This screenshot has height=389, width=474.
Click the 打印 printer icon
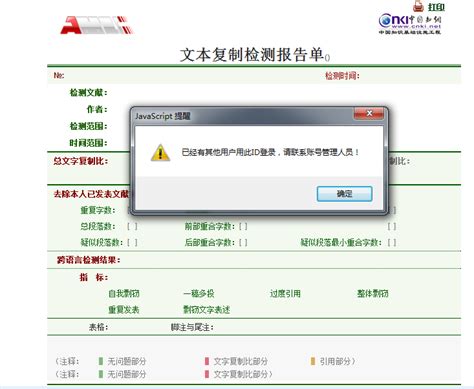click(418, 6)
